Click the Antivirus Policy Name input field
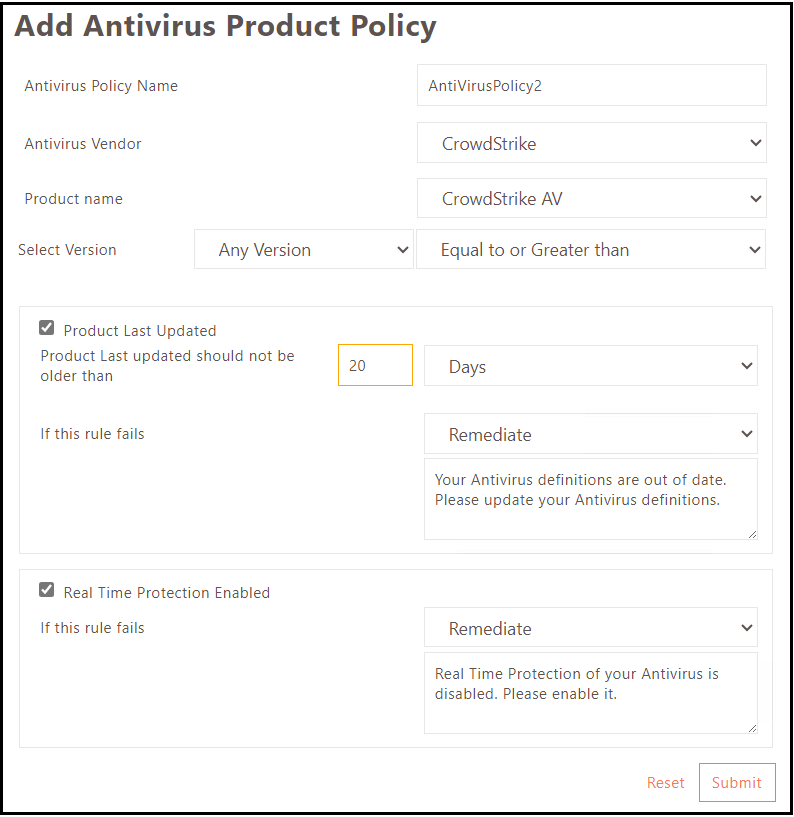794x817 pixels. 591,86
